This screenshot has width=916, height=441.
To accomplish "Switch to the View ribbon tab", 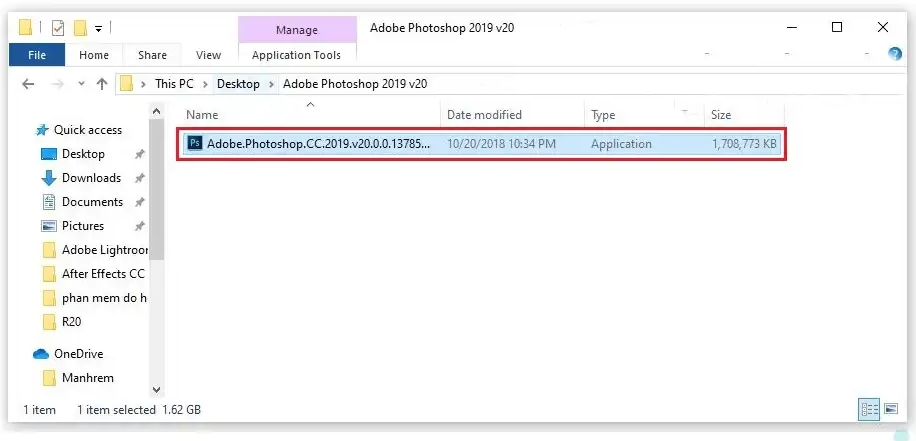I will point(208,55).
